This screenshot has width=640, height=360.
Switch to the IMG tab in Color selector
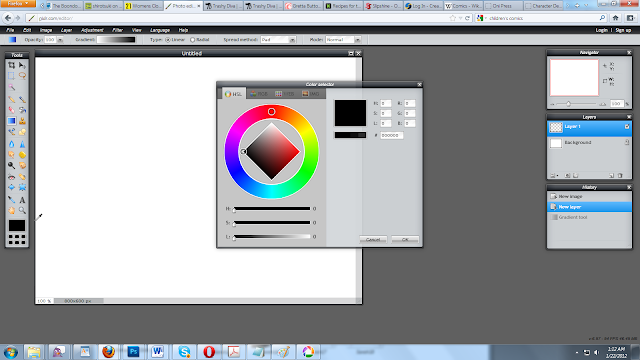311,94
